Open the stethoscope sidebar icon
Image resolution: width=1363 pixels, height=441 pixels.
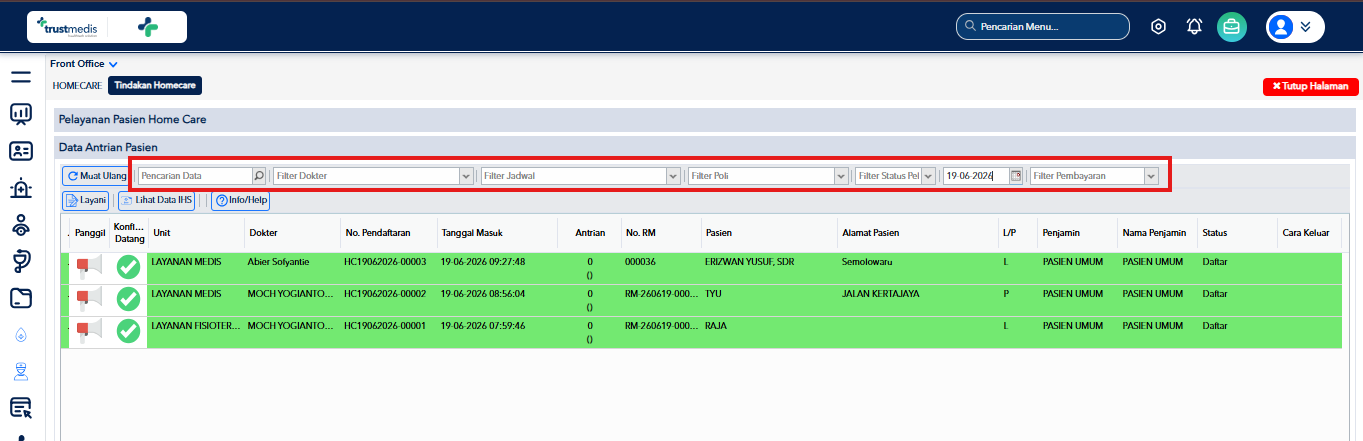click(x=21, y=262)
